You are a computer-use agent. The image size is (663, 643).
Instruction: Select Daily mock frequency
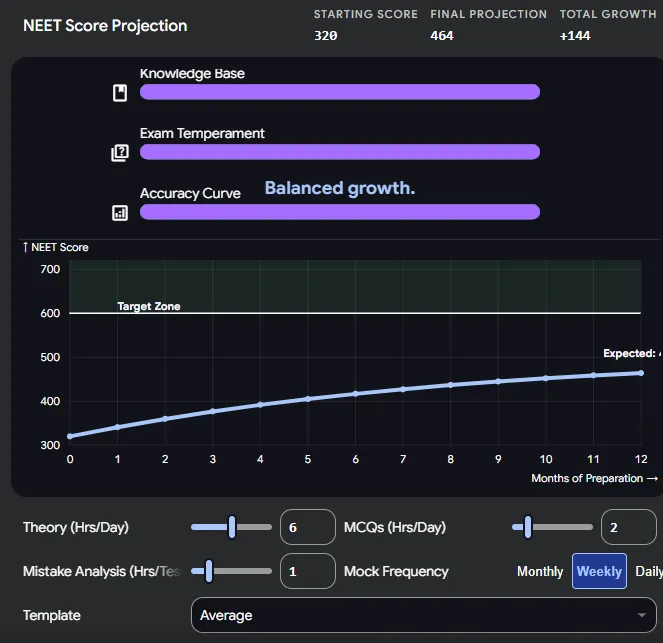pyautogui.click(x=649, y=571)
